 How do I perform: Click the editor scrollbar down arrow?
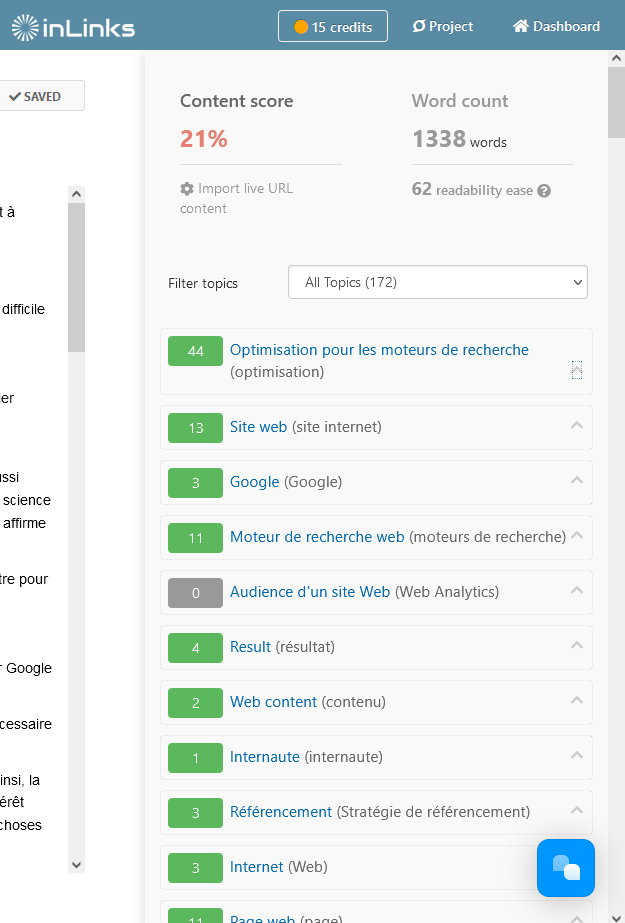[77, 864]
